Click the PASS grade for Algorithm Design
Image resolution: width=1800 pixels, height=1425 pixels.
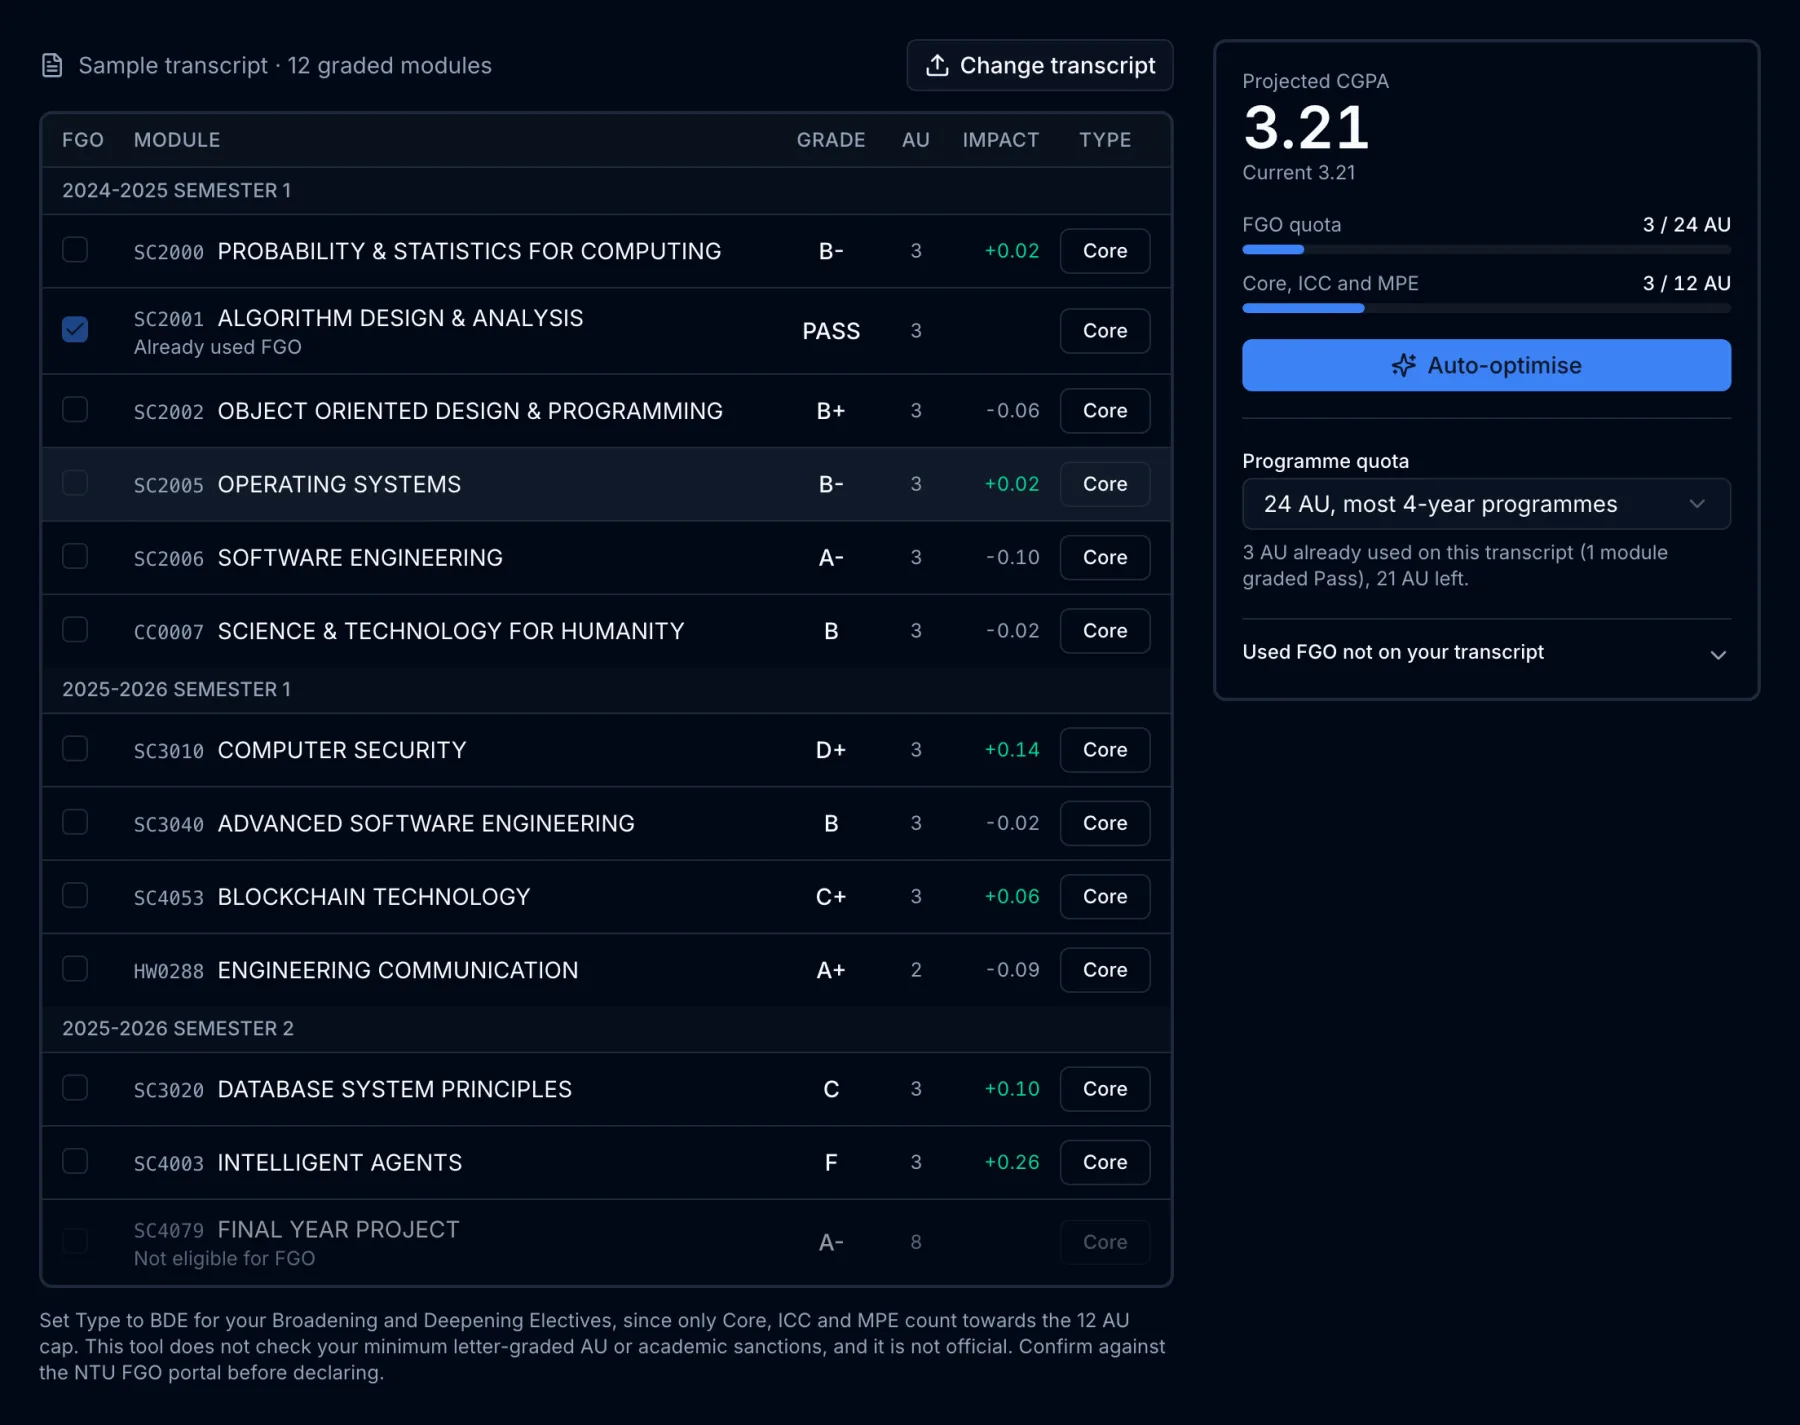coord(831,331)
